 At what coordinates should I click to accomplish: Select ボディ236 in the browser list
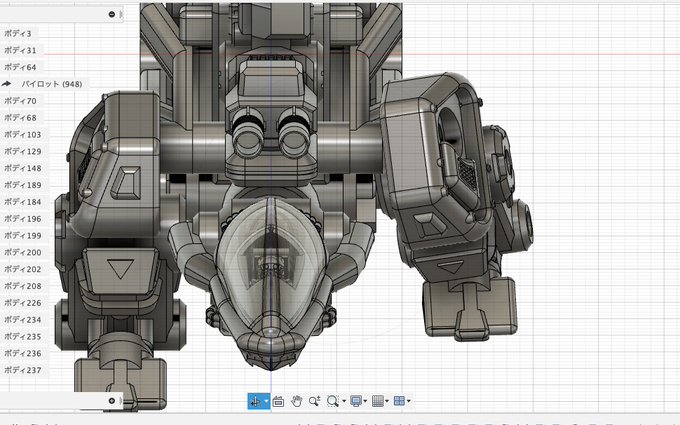click(23, 353)
